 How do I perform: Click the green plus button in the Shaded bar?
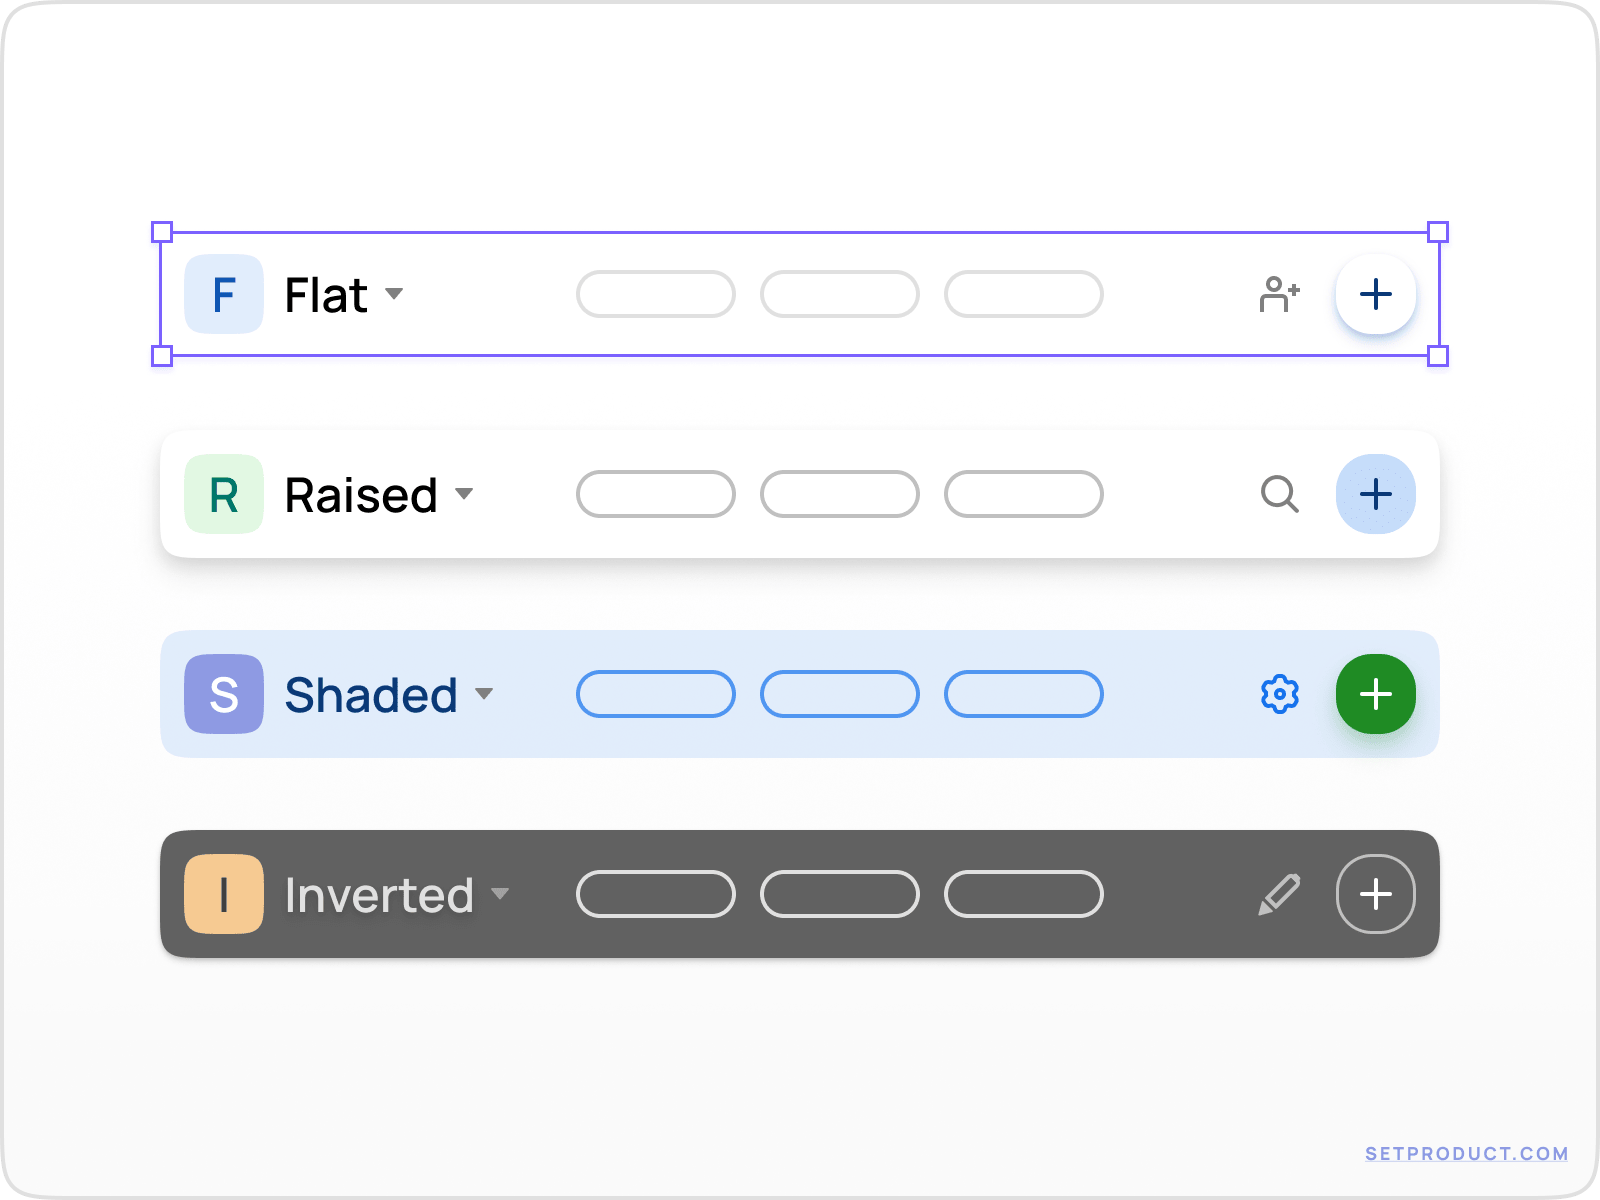coord(1375,694)
